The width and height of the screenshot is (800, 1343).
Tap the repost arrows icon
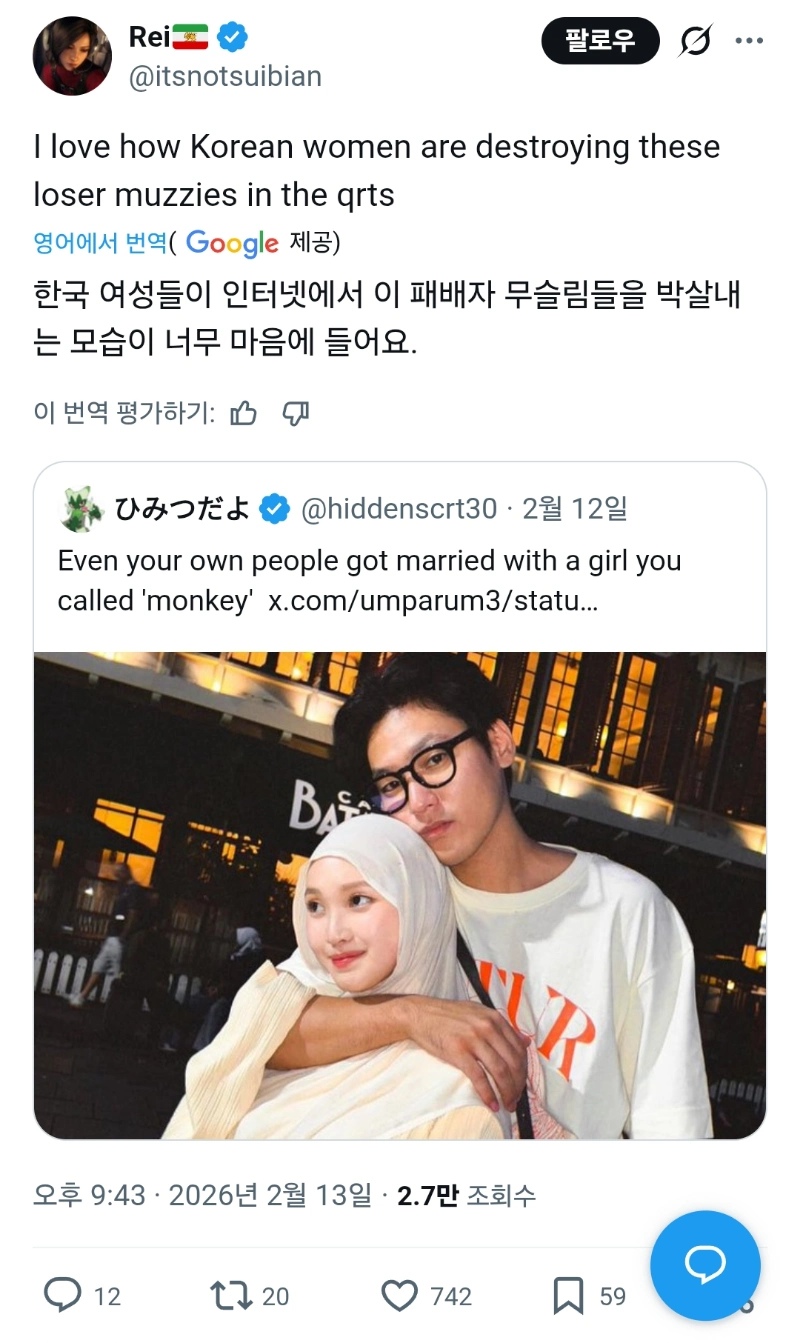(x=231, y=1296)
